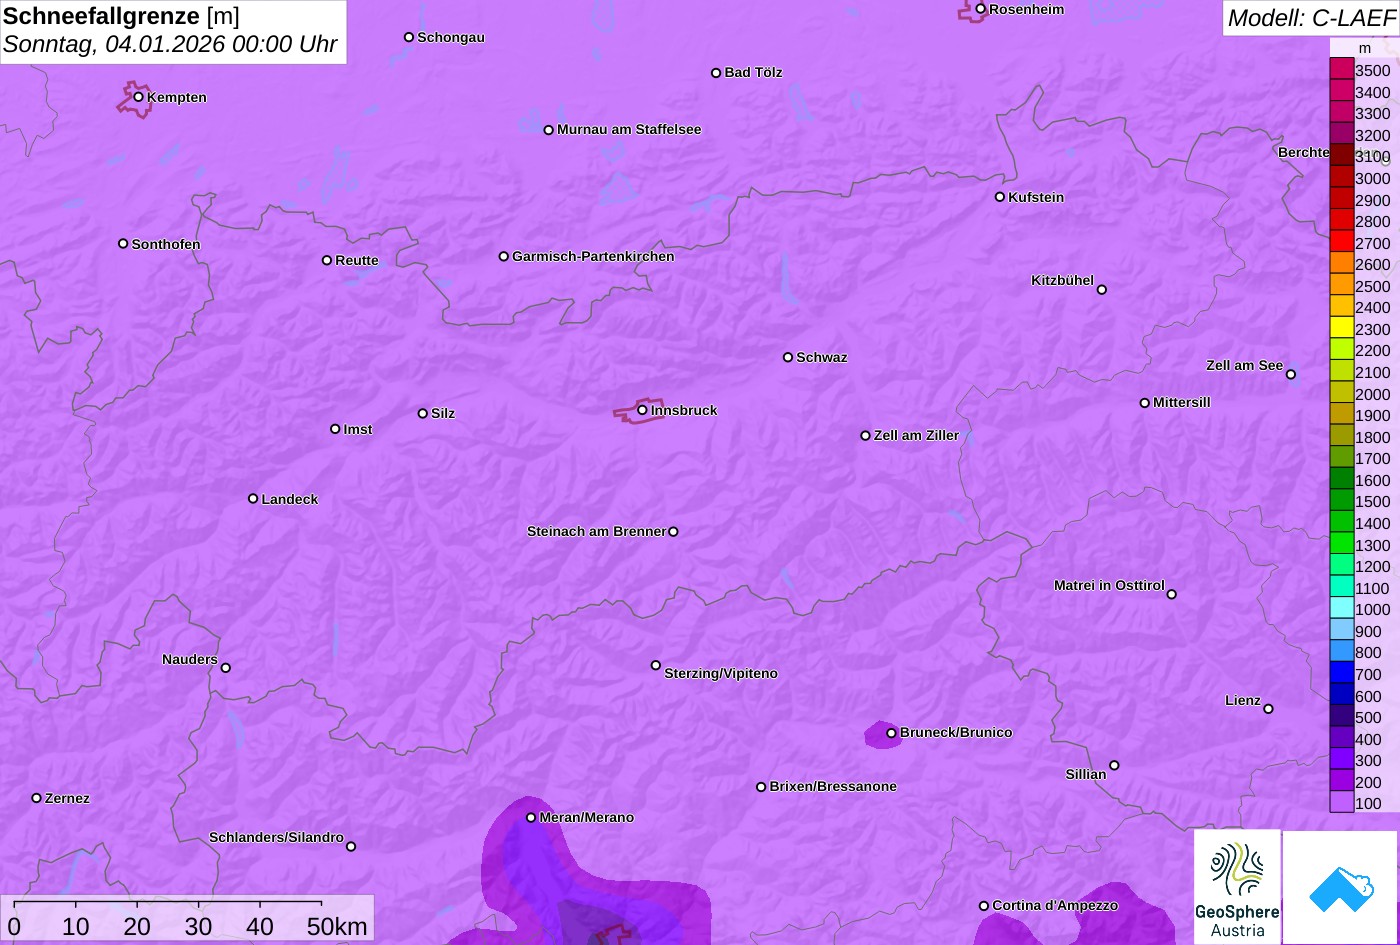Click the Imst label

[x=358, y=429]
